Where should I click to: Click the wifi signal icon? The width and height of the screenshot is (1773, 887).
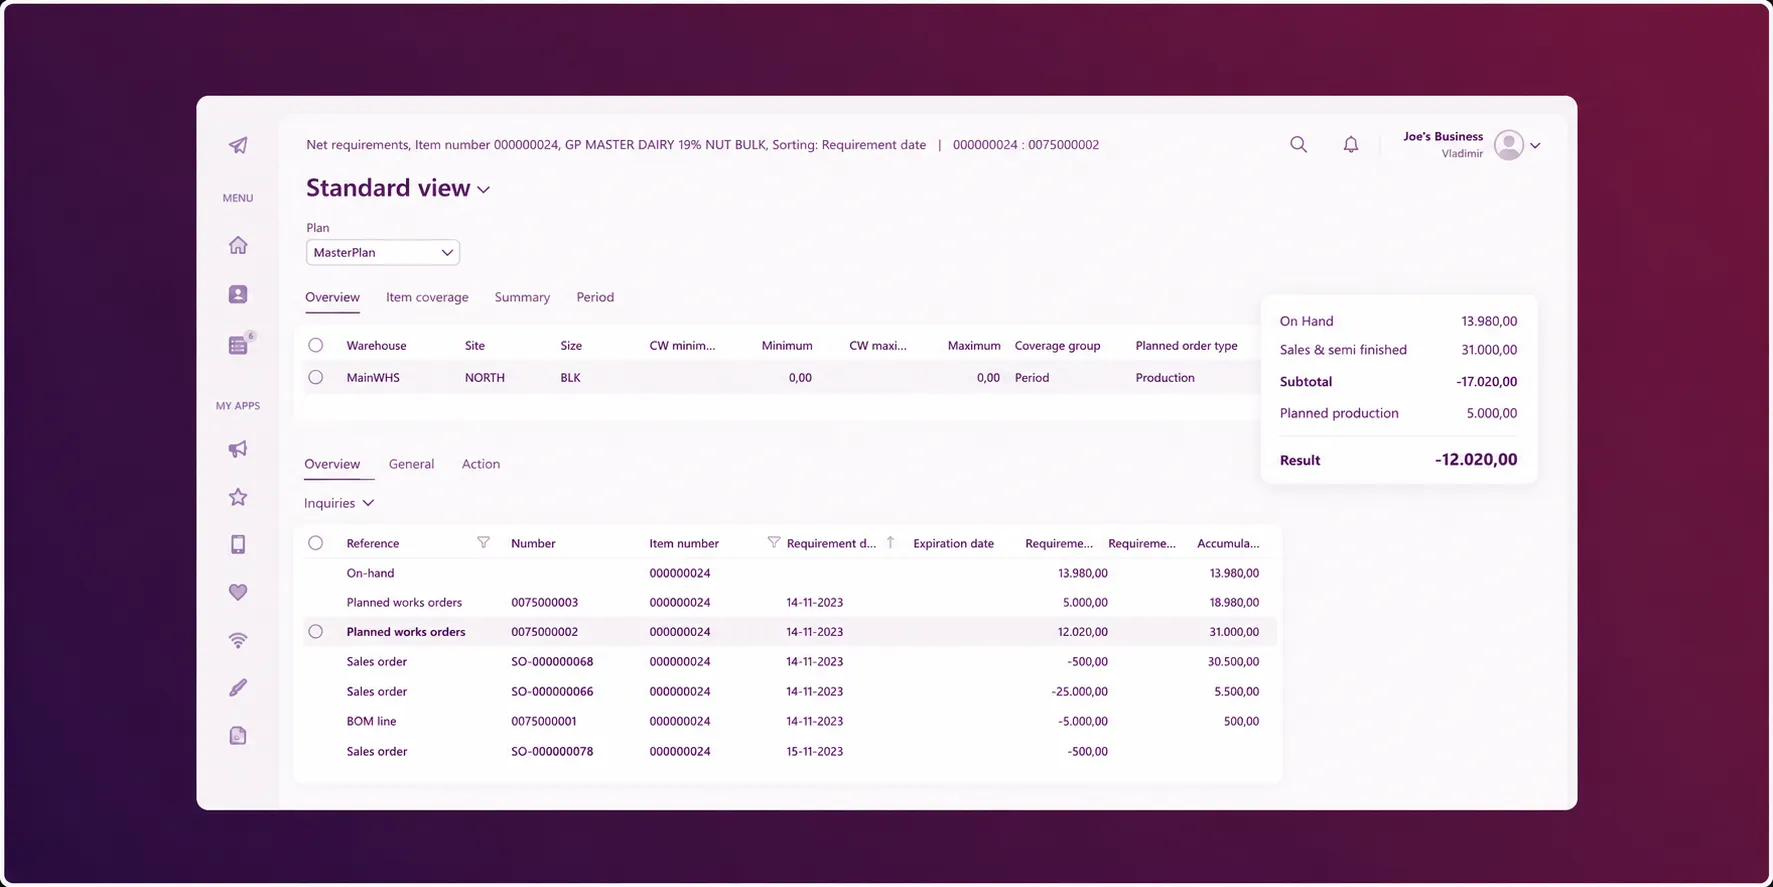click(x=238, y=640)
